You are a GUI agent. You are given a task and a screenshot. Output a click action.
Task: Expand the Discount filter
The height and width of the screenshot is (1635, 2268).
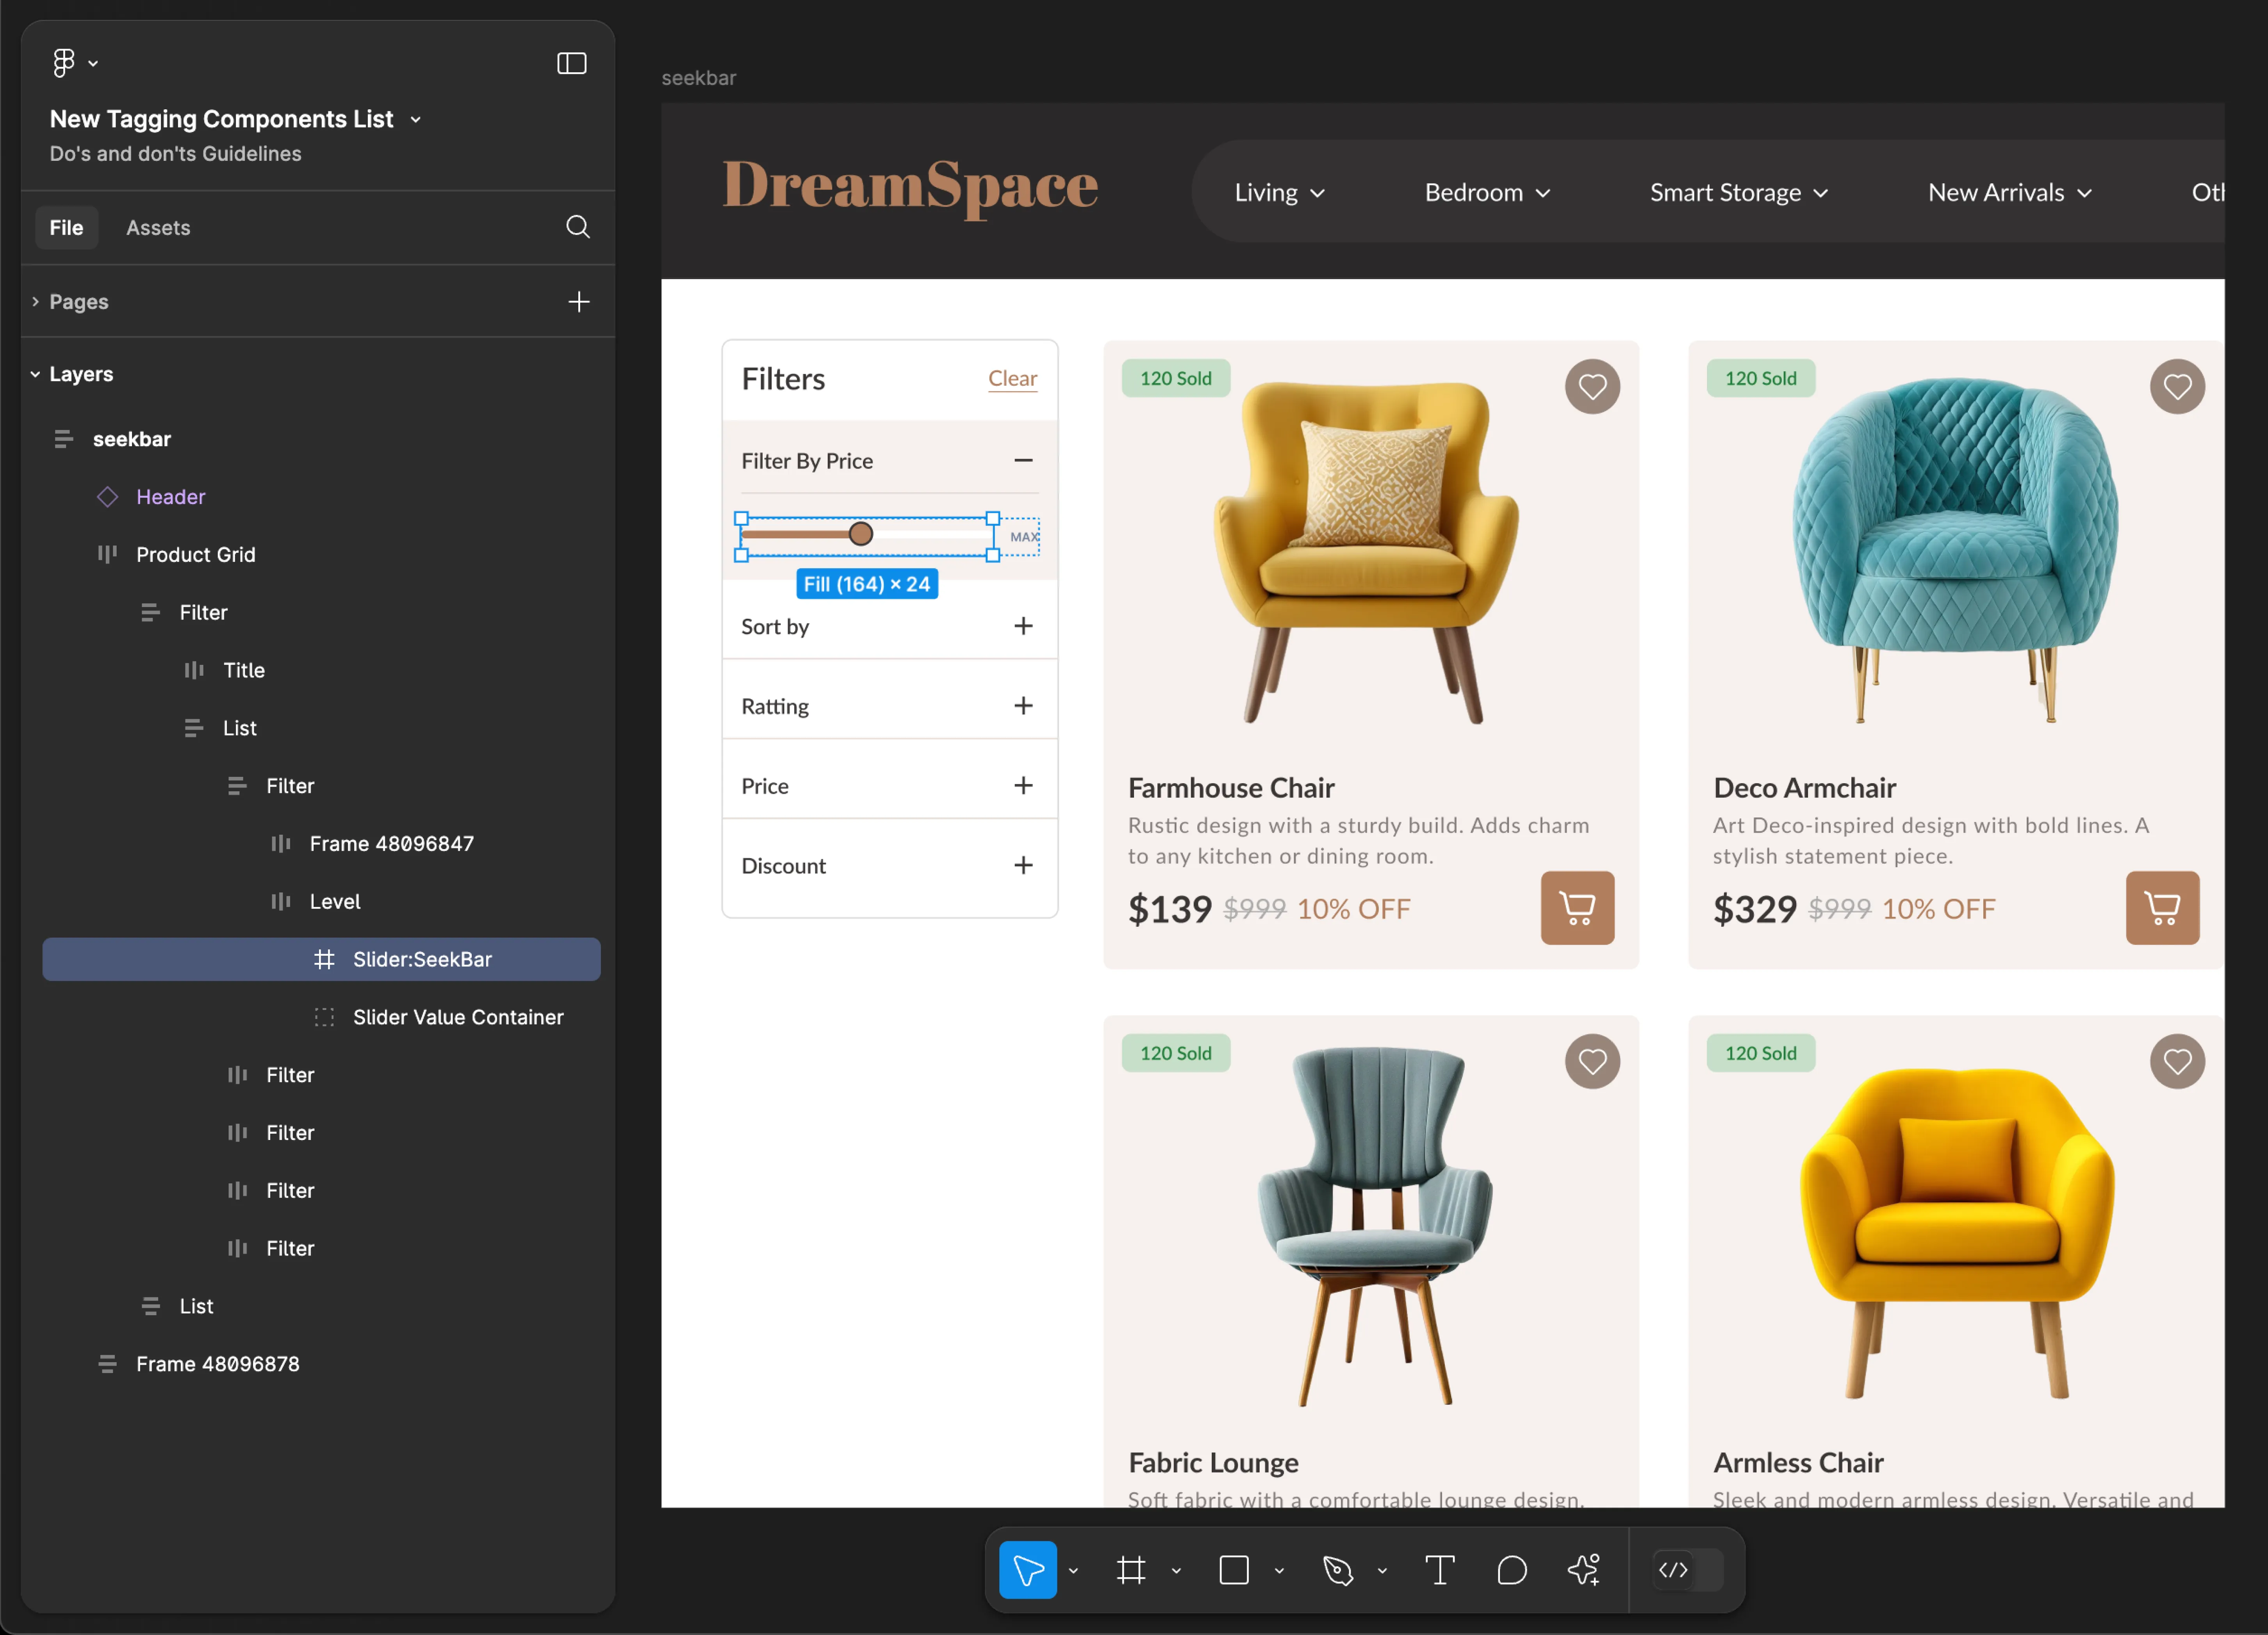[1023, 865]
